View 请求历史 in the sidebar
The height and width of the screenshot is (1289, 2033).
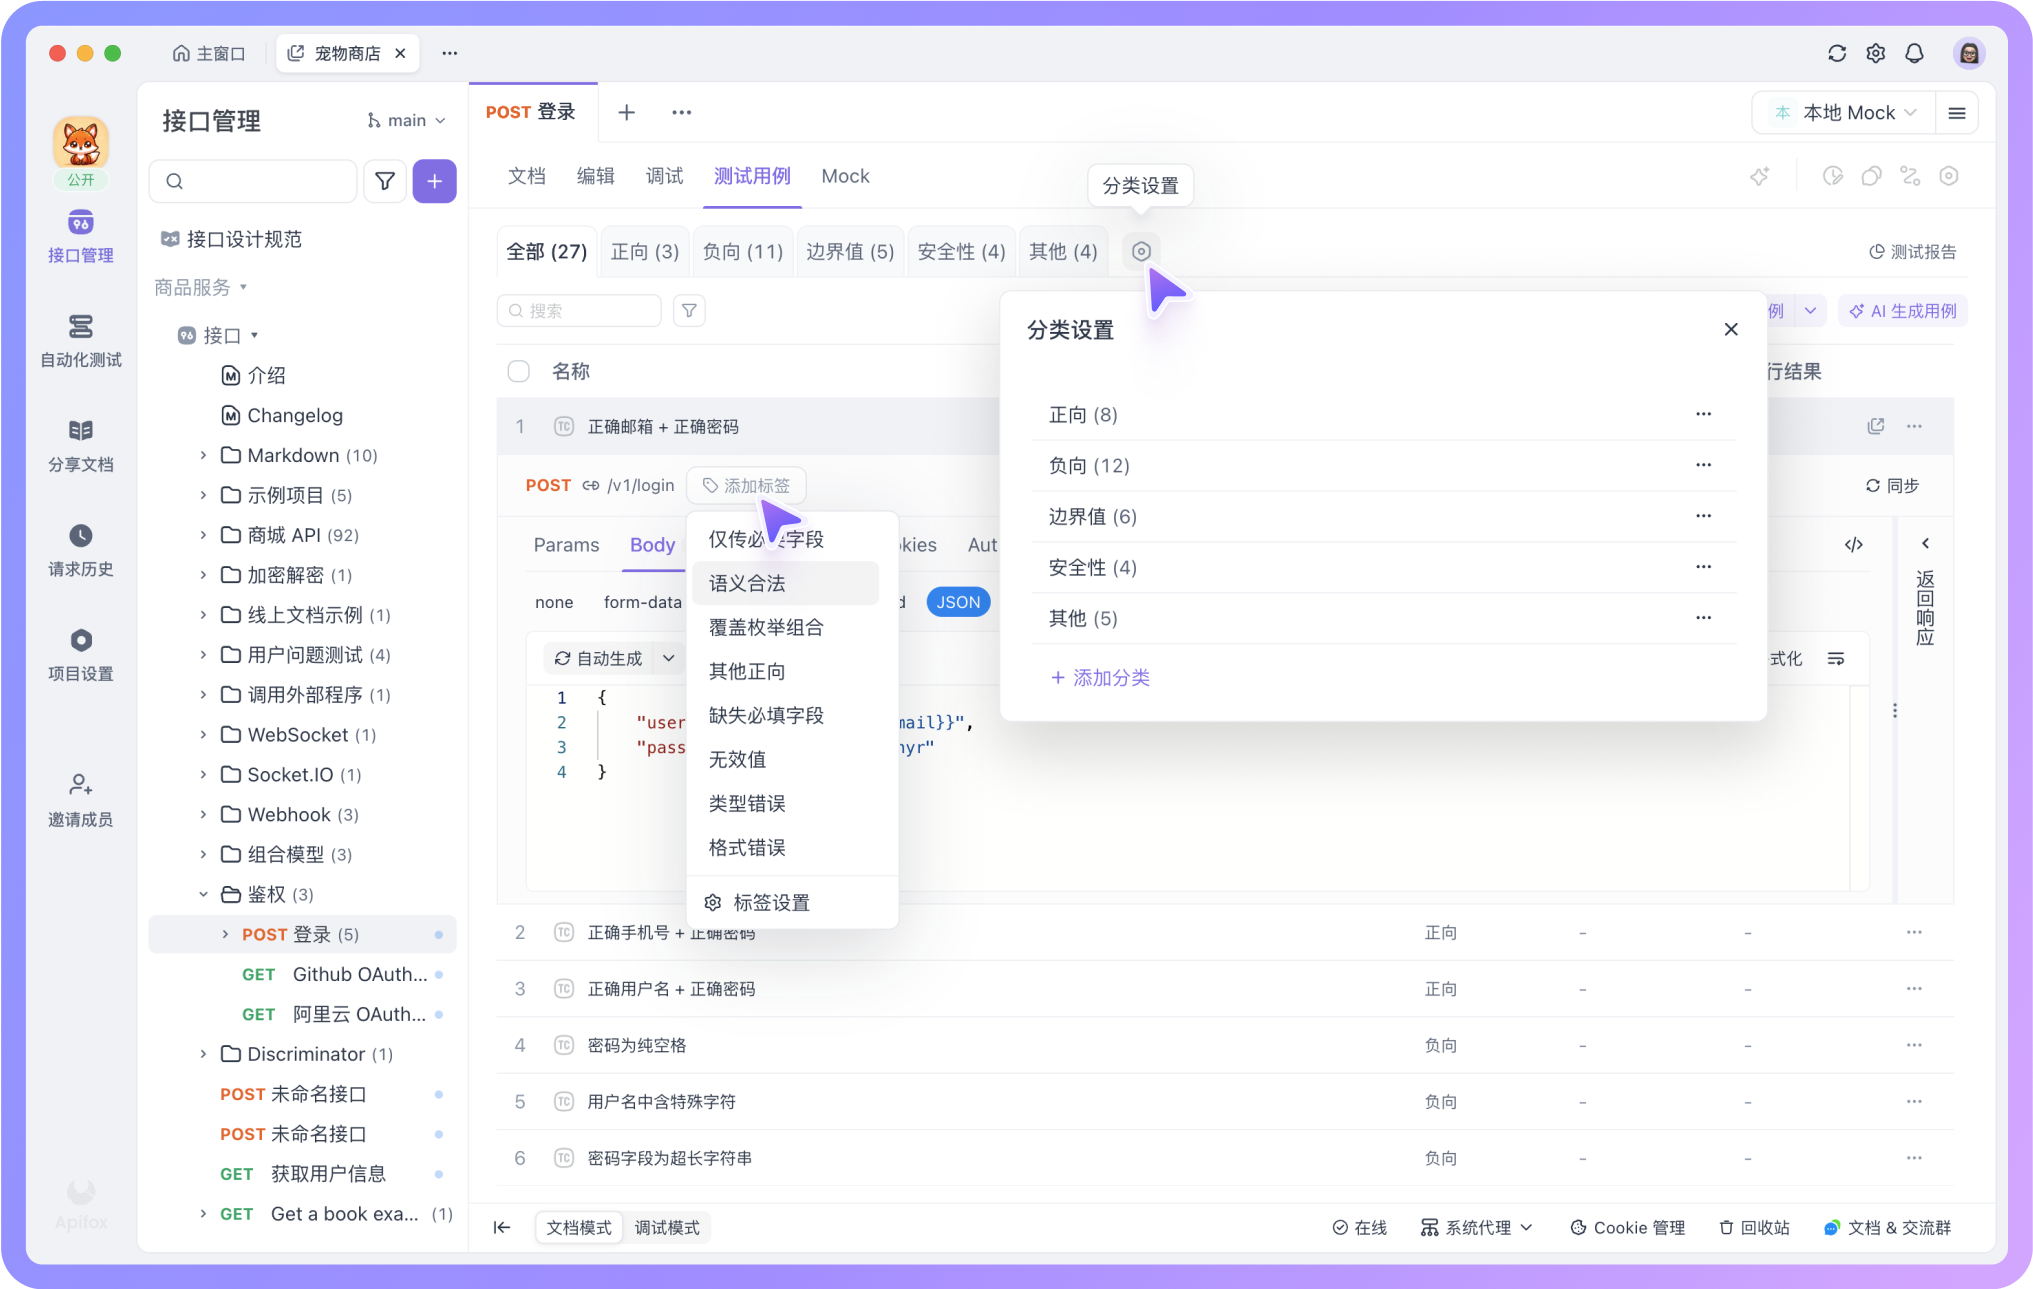click(80, 550)
